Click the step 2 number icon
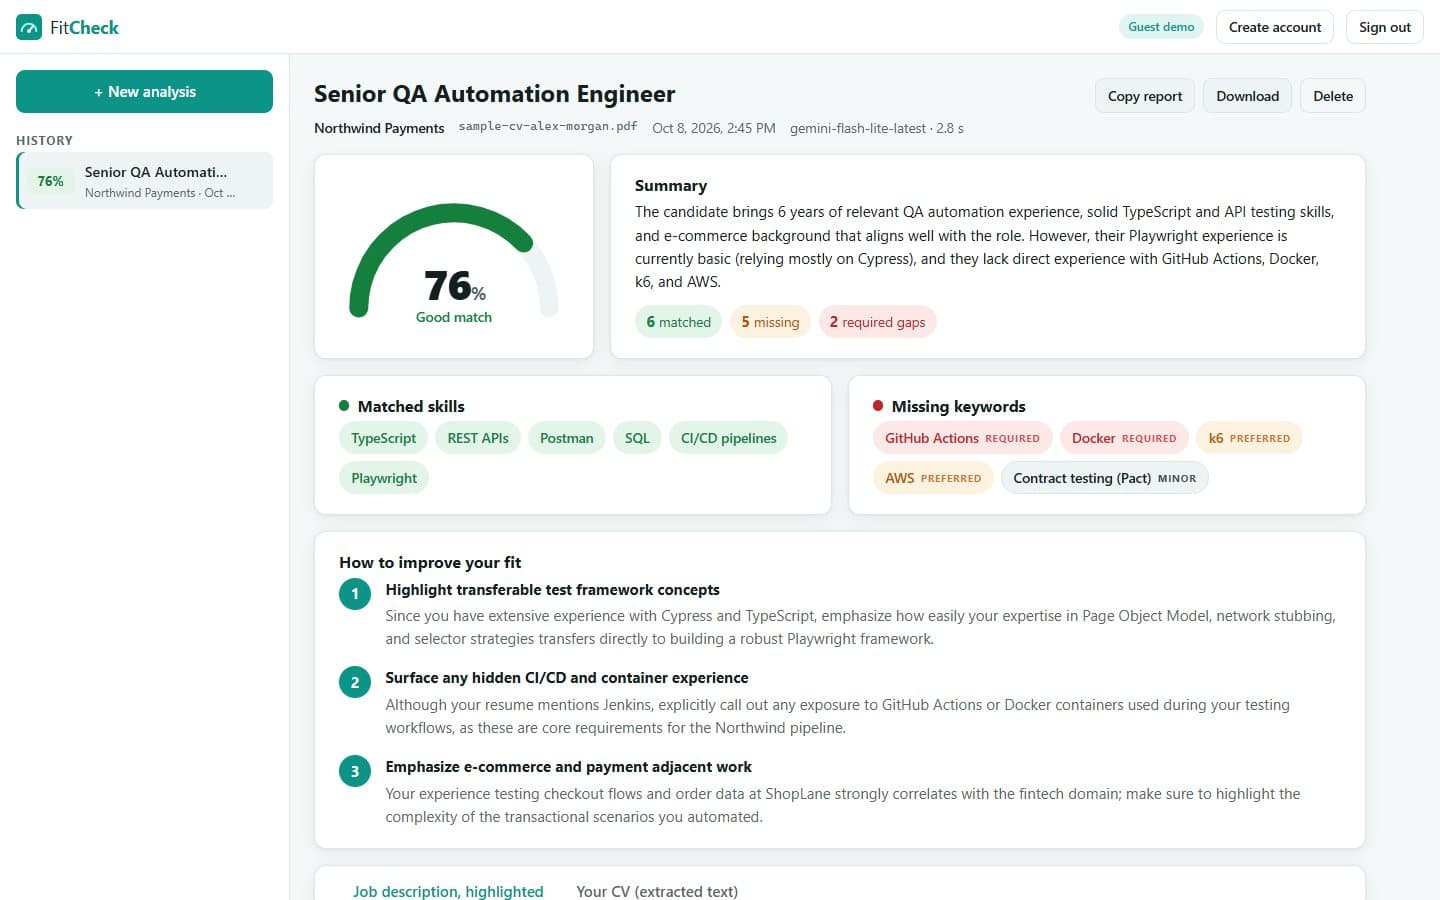1440x900 pixels. (x=355, y=682)
